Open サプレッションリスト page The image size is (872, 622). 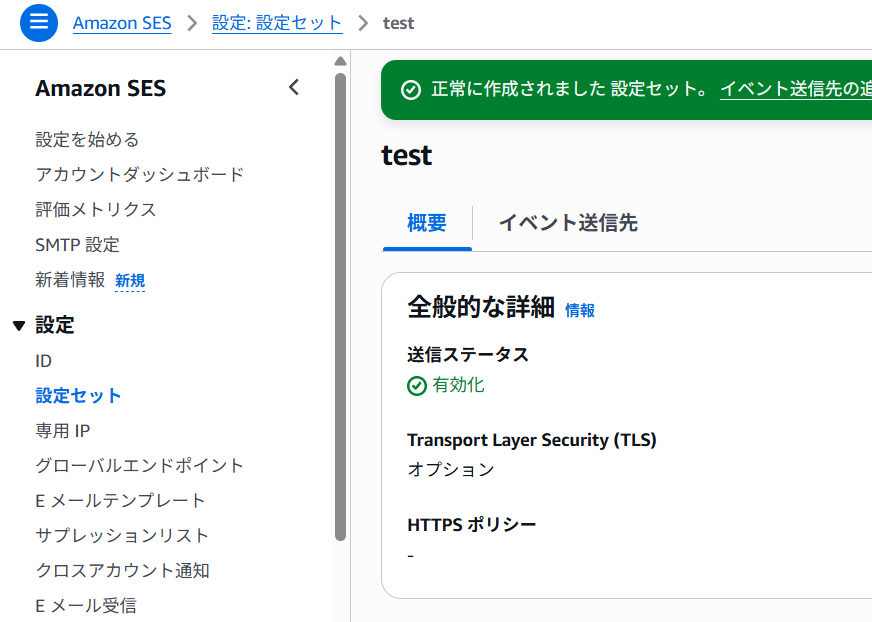coord(122,536)
